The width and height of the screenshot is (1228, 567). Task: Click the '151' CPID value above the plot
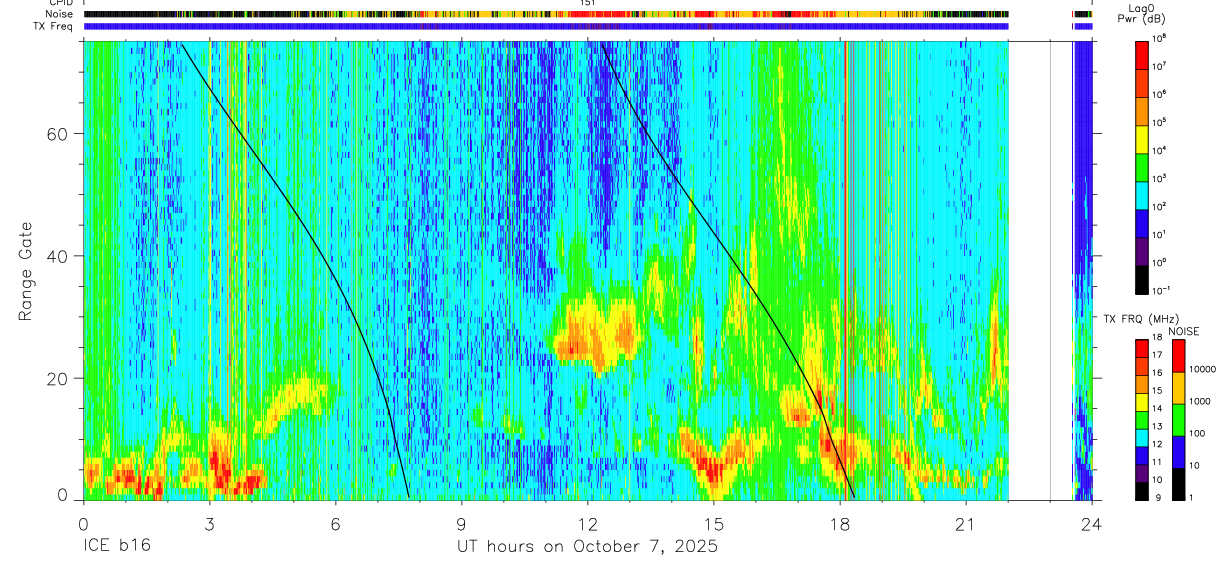(588, 3)
